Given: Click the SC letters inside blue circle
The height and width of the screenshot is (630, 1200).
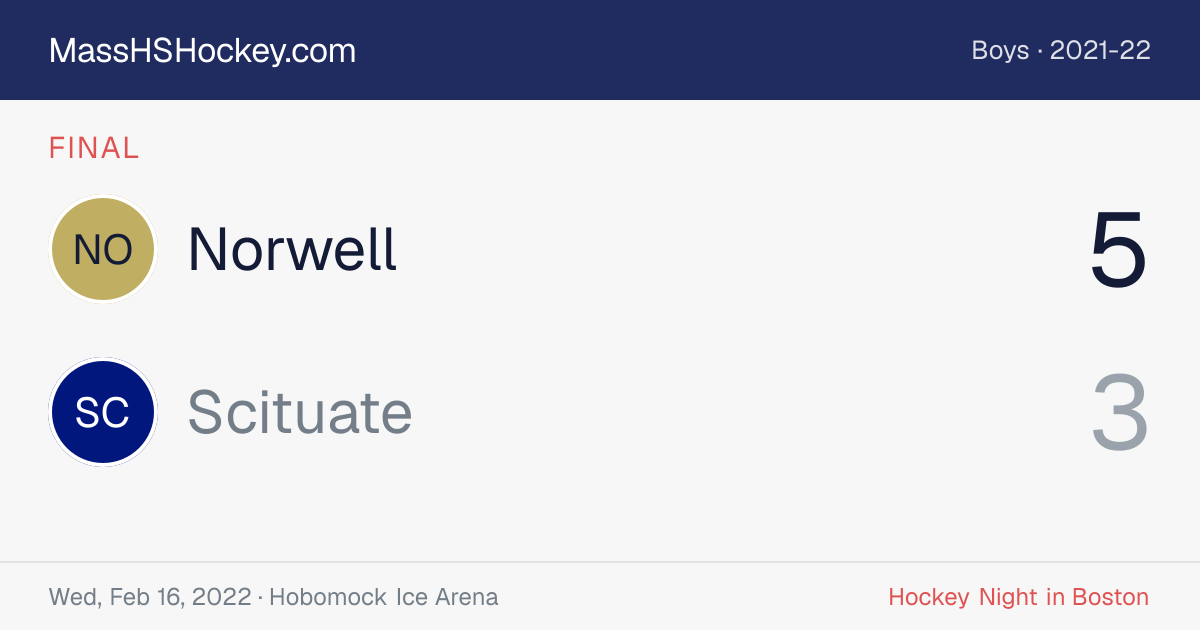Looking at the screenshot, I should [103, 413].
